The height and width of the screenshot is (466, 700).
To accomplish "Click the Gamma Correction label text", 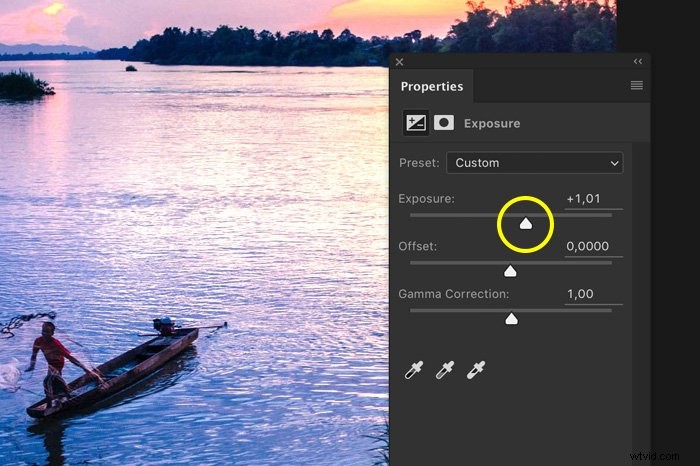I will (x=454, y=294).
